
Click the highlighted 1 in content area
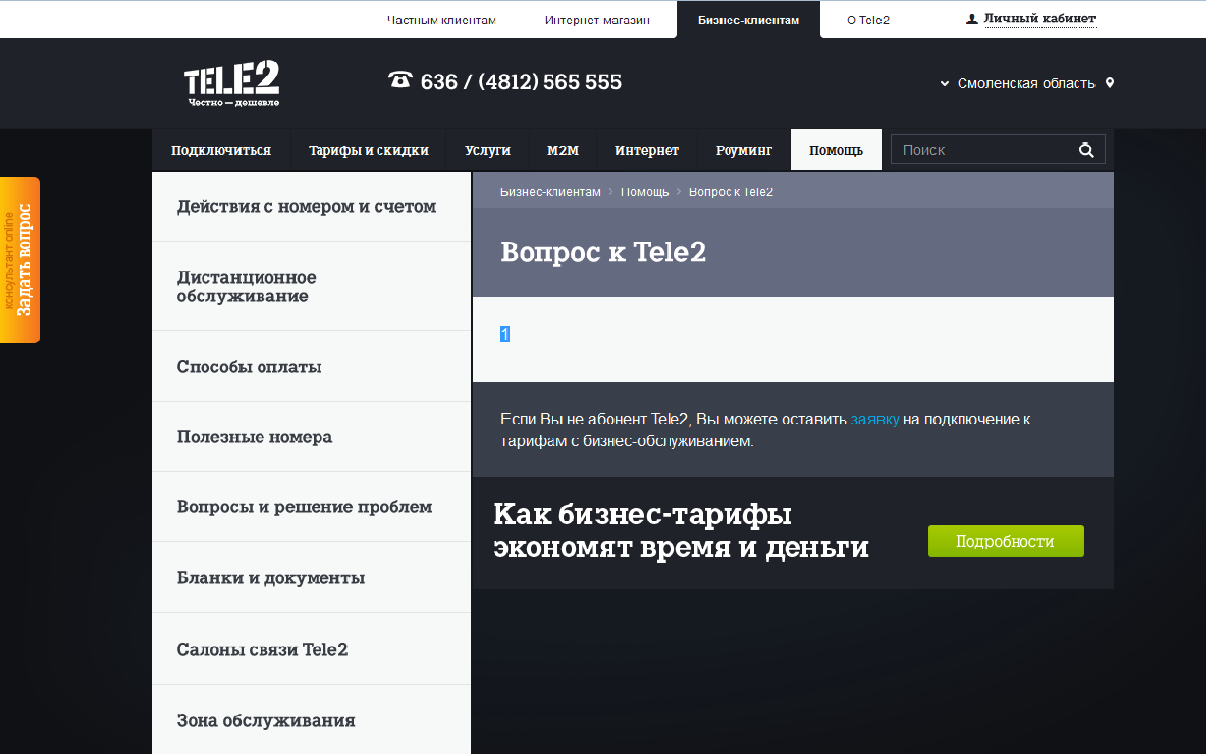coord(505,334)
